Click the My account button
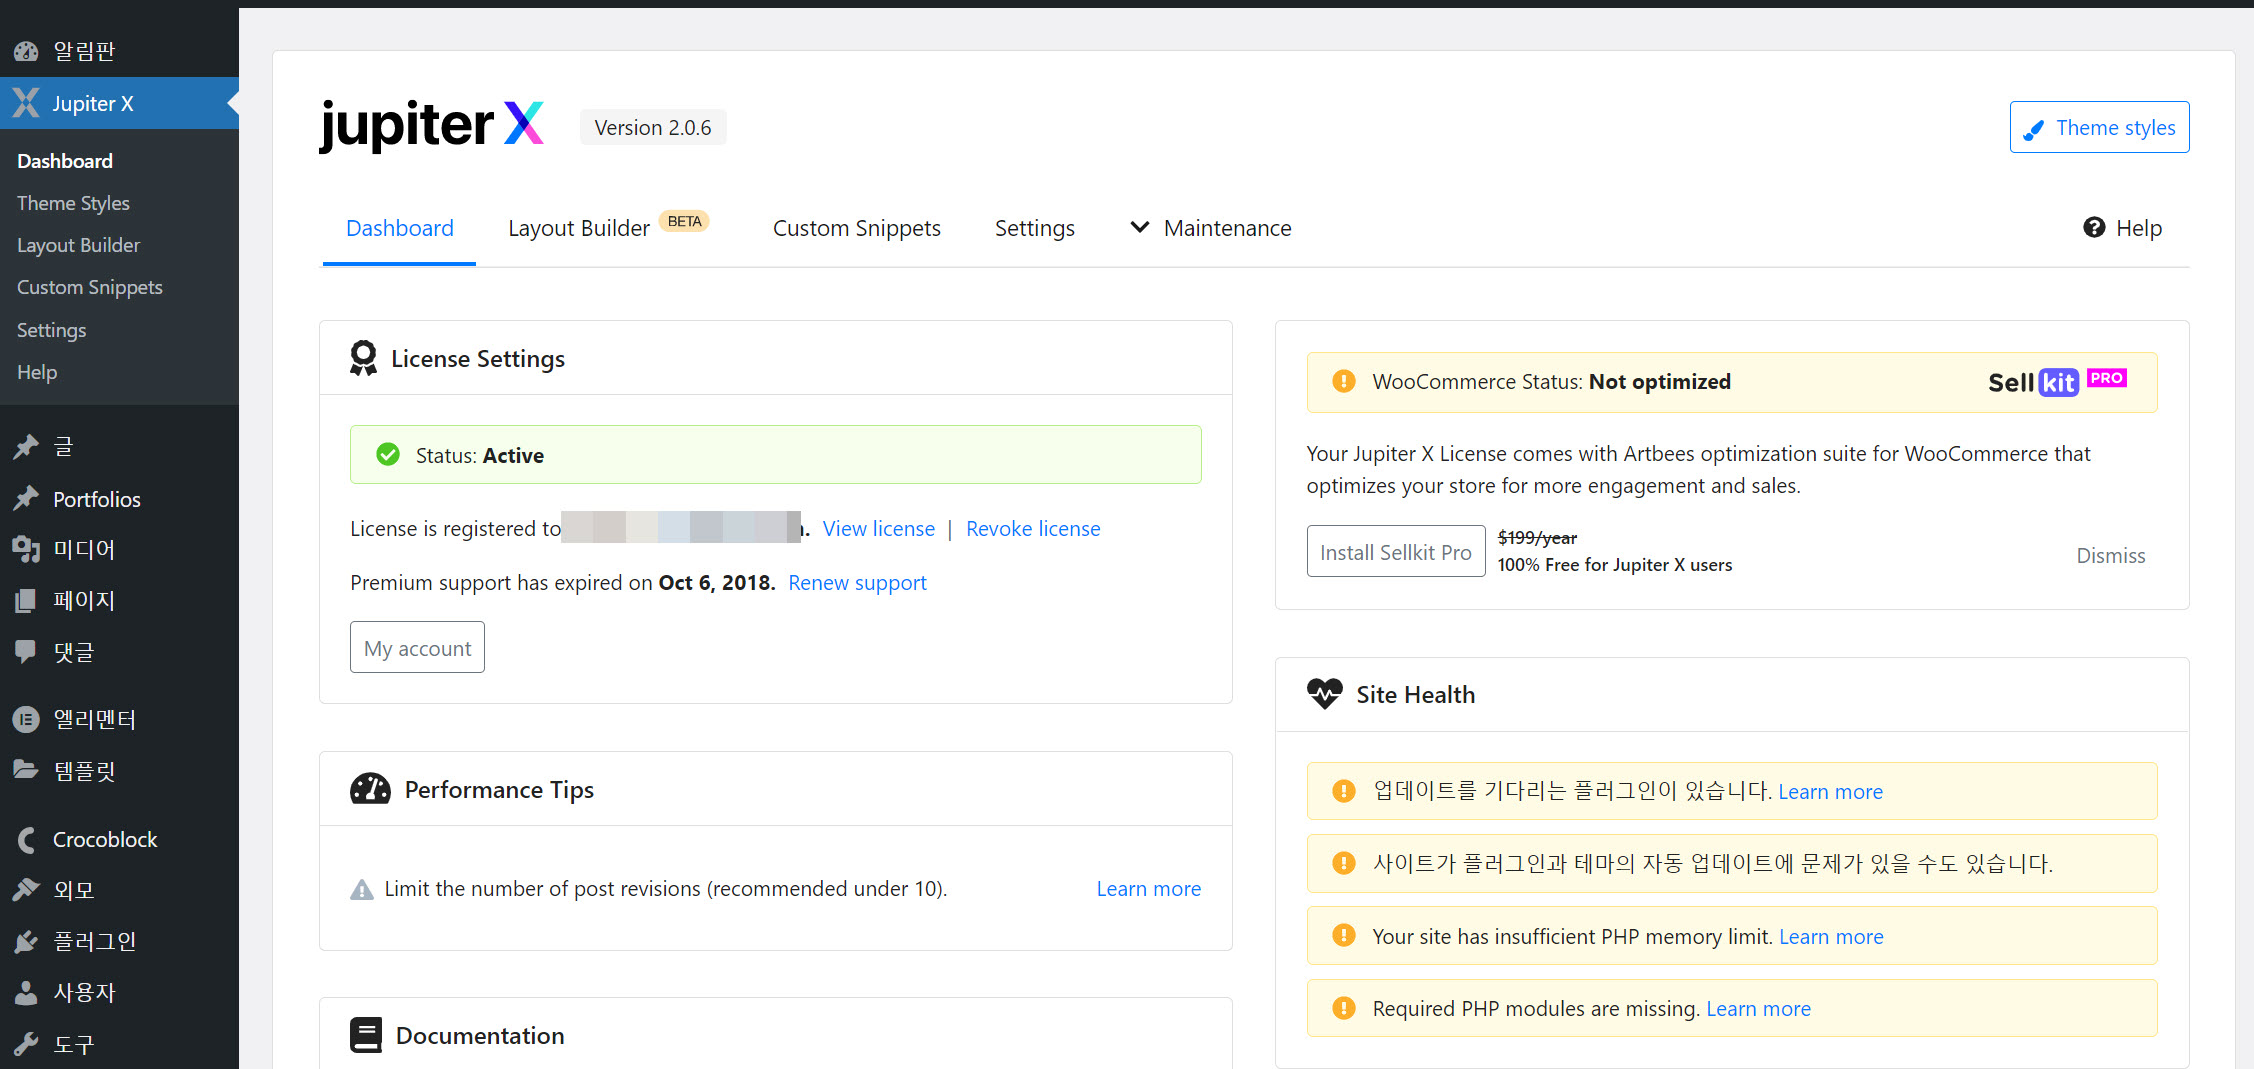Image resolution: width=2254 pixels, height=1069 pixels. [x=417, y=647]
